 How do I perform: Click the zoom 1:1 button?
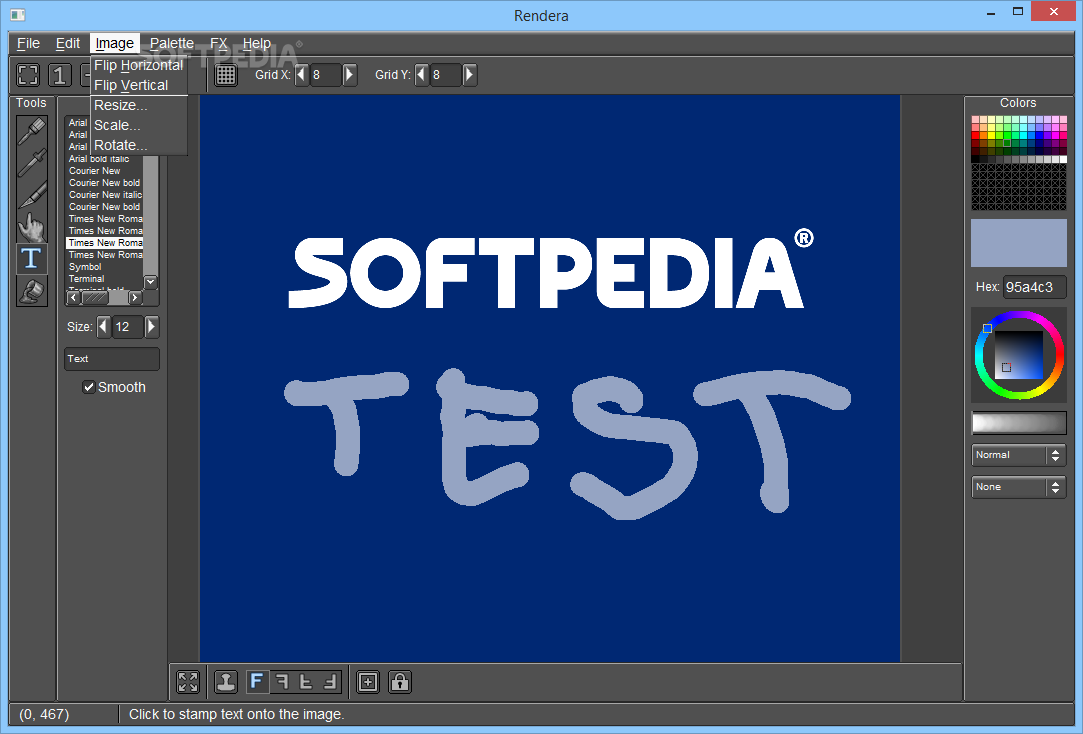60,75
